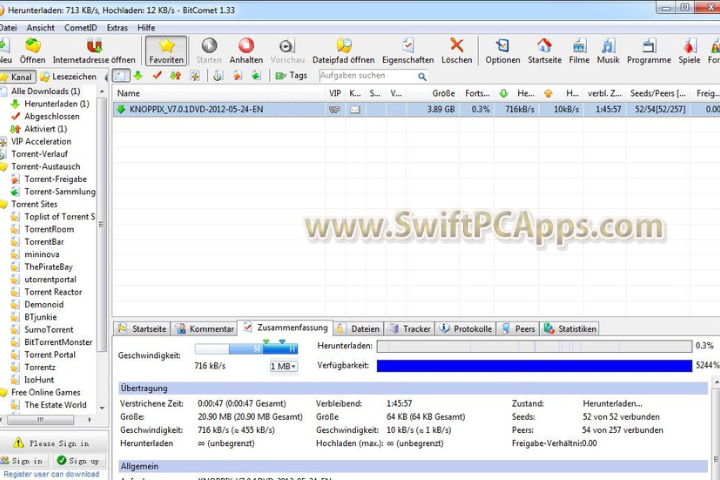Sort by the Name column header

click(219, 93)
